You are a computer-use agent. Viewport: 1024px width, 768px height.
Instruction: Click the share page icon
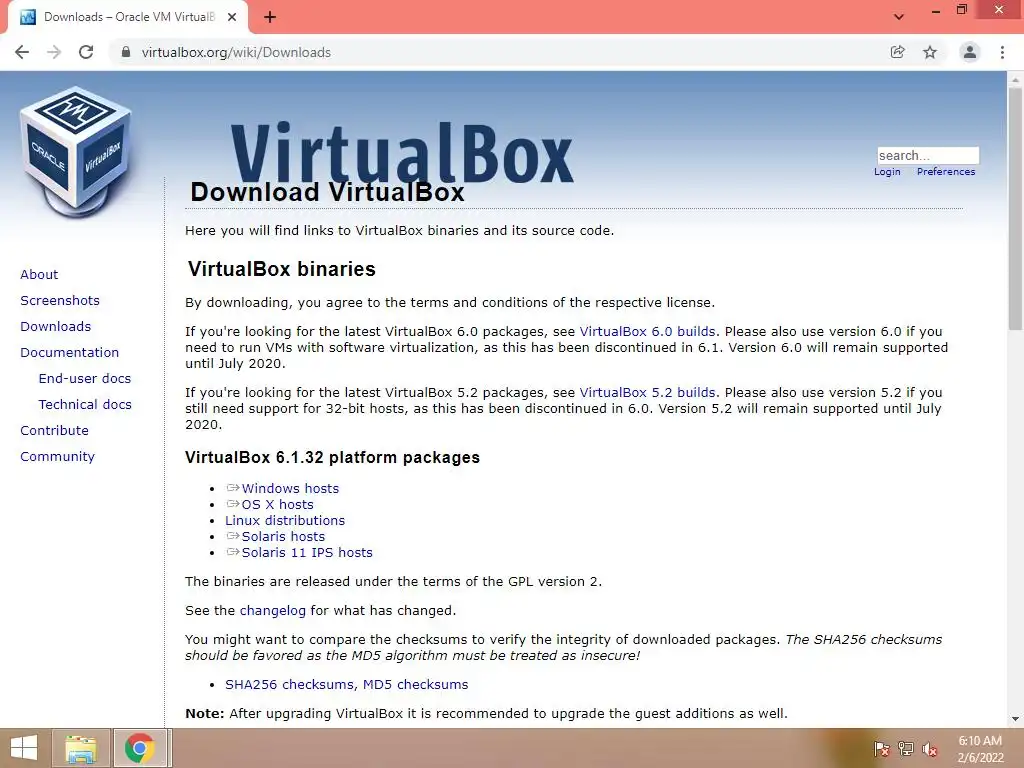point(898,52)
